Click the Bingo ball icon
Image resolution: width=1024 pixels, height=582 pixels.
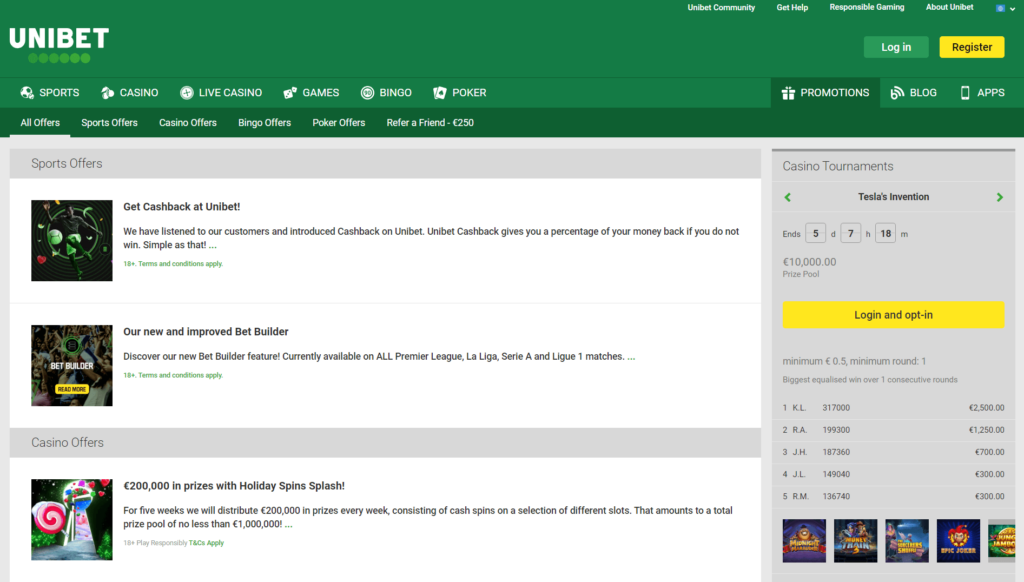[368, 93]
